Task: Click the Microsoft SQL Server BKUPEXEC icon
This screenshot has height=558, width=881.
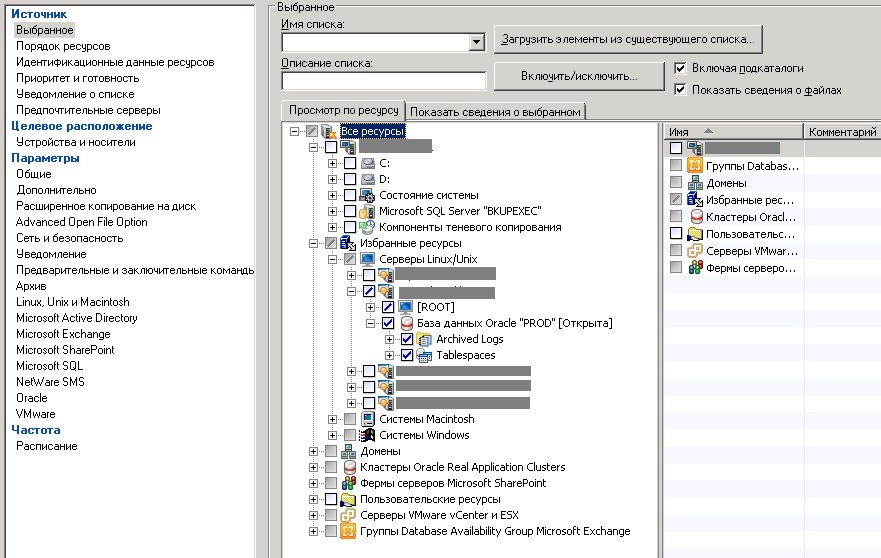Action: coord(367,211)
